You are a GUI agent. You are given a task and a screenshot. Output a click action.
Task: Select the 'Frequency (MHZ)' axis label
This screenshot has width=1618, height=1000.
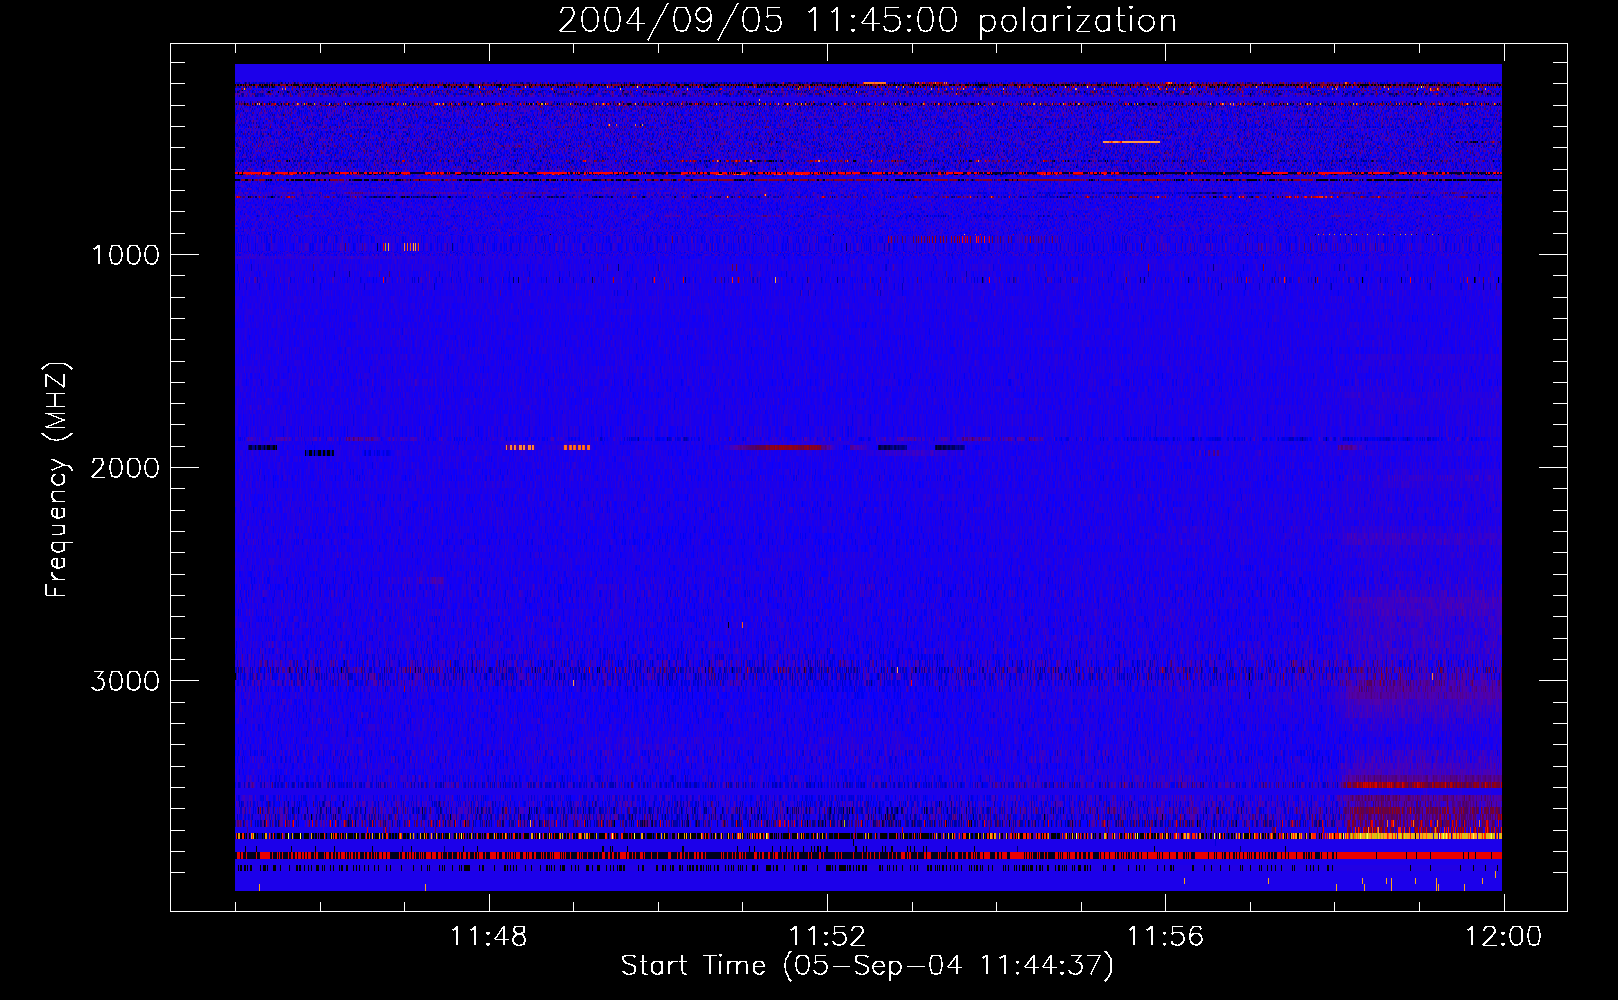click(x=58, y=479)
